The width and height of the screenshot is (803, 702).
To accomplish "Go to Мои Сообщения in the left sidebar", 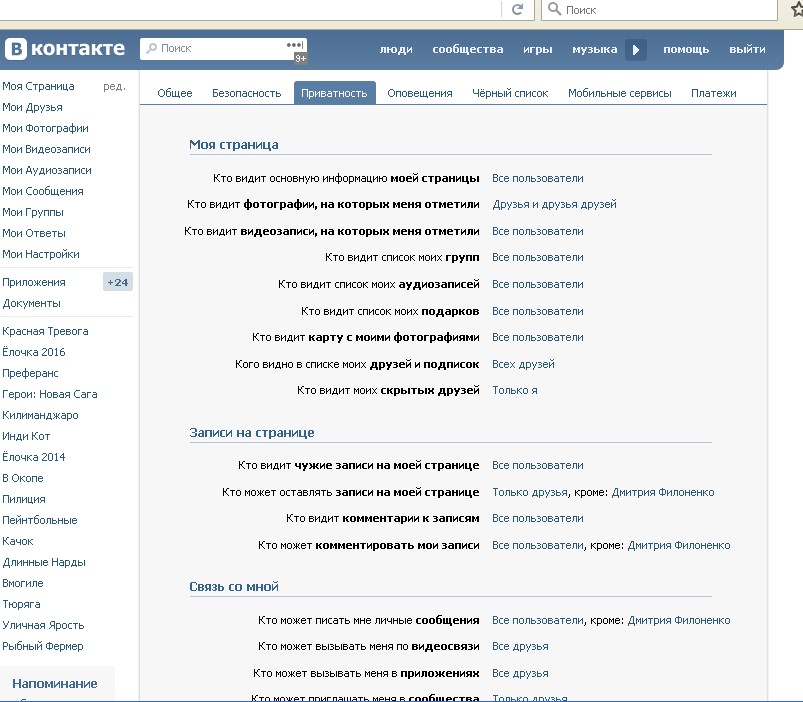I will [x=43, y=191].
